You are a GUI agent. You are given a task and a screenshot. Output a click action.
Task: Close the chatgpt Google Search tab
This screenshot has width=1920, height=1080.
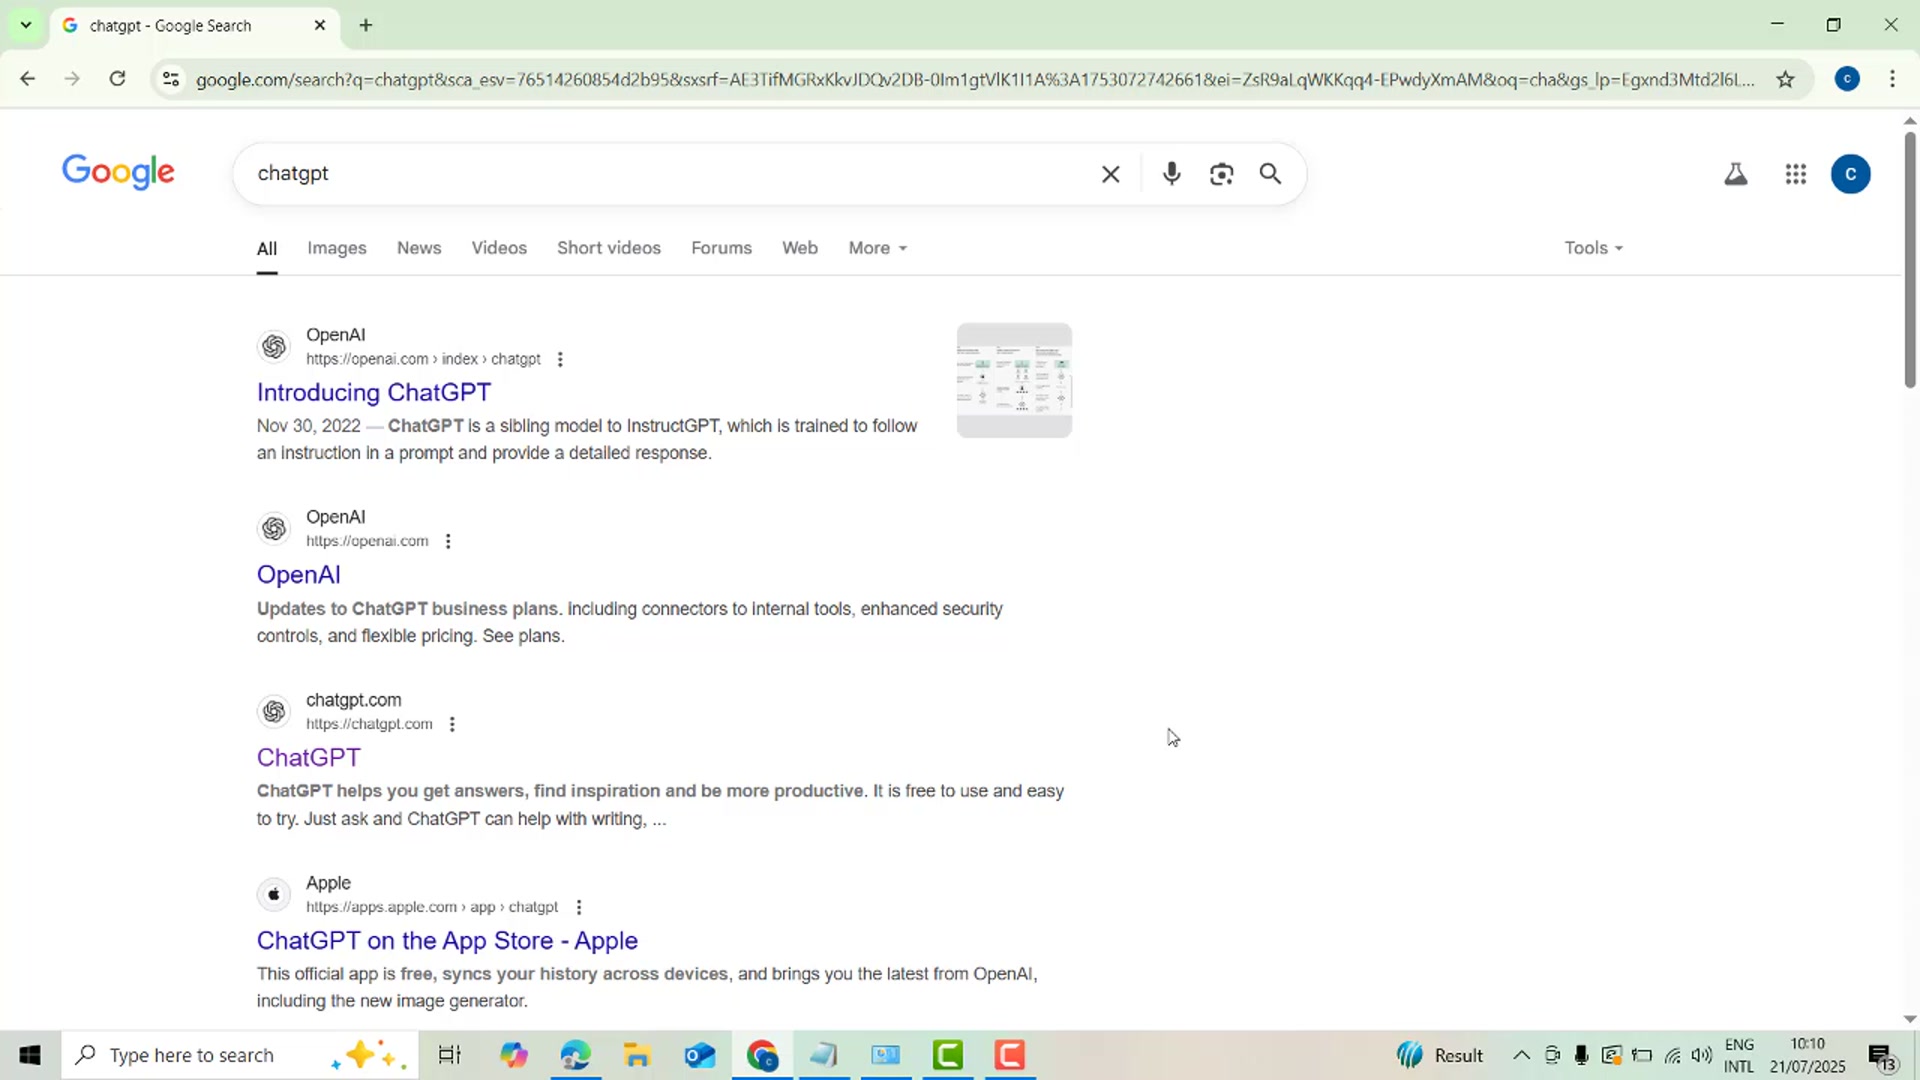pos(320,25)
